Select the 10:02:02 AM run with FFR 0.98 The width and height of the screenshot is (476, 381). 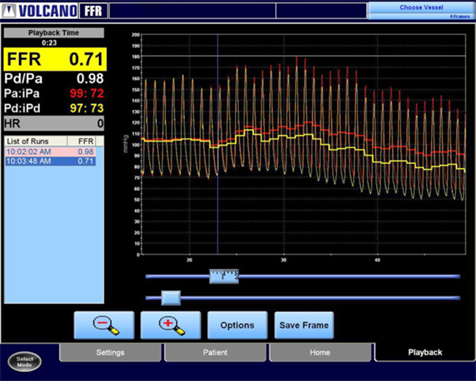(x=51, y=152)
